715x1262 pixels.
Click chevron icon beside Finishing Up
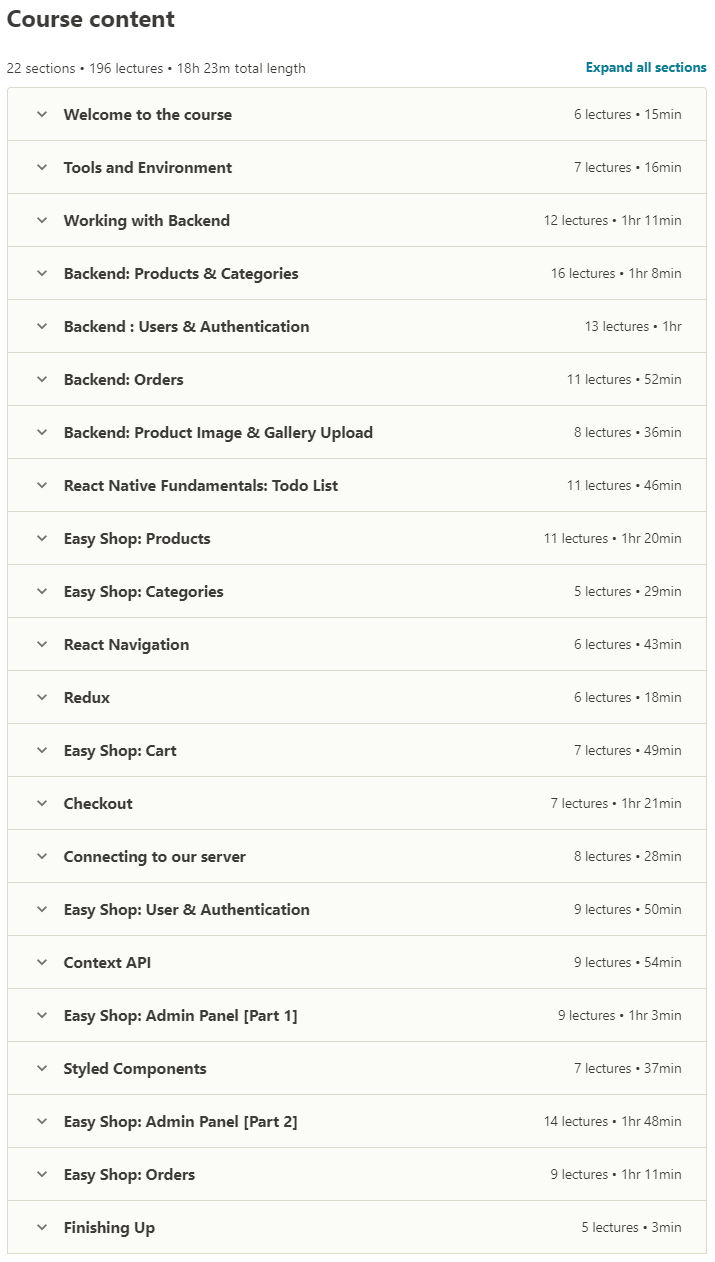coord(42,1227)
